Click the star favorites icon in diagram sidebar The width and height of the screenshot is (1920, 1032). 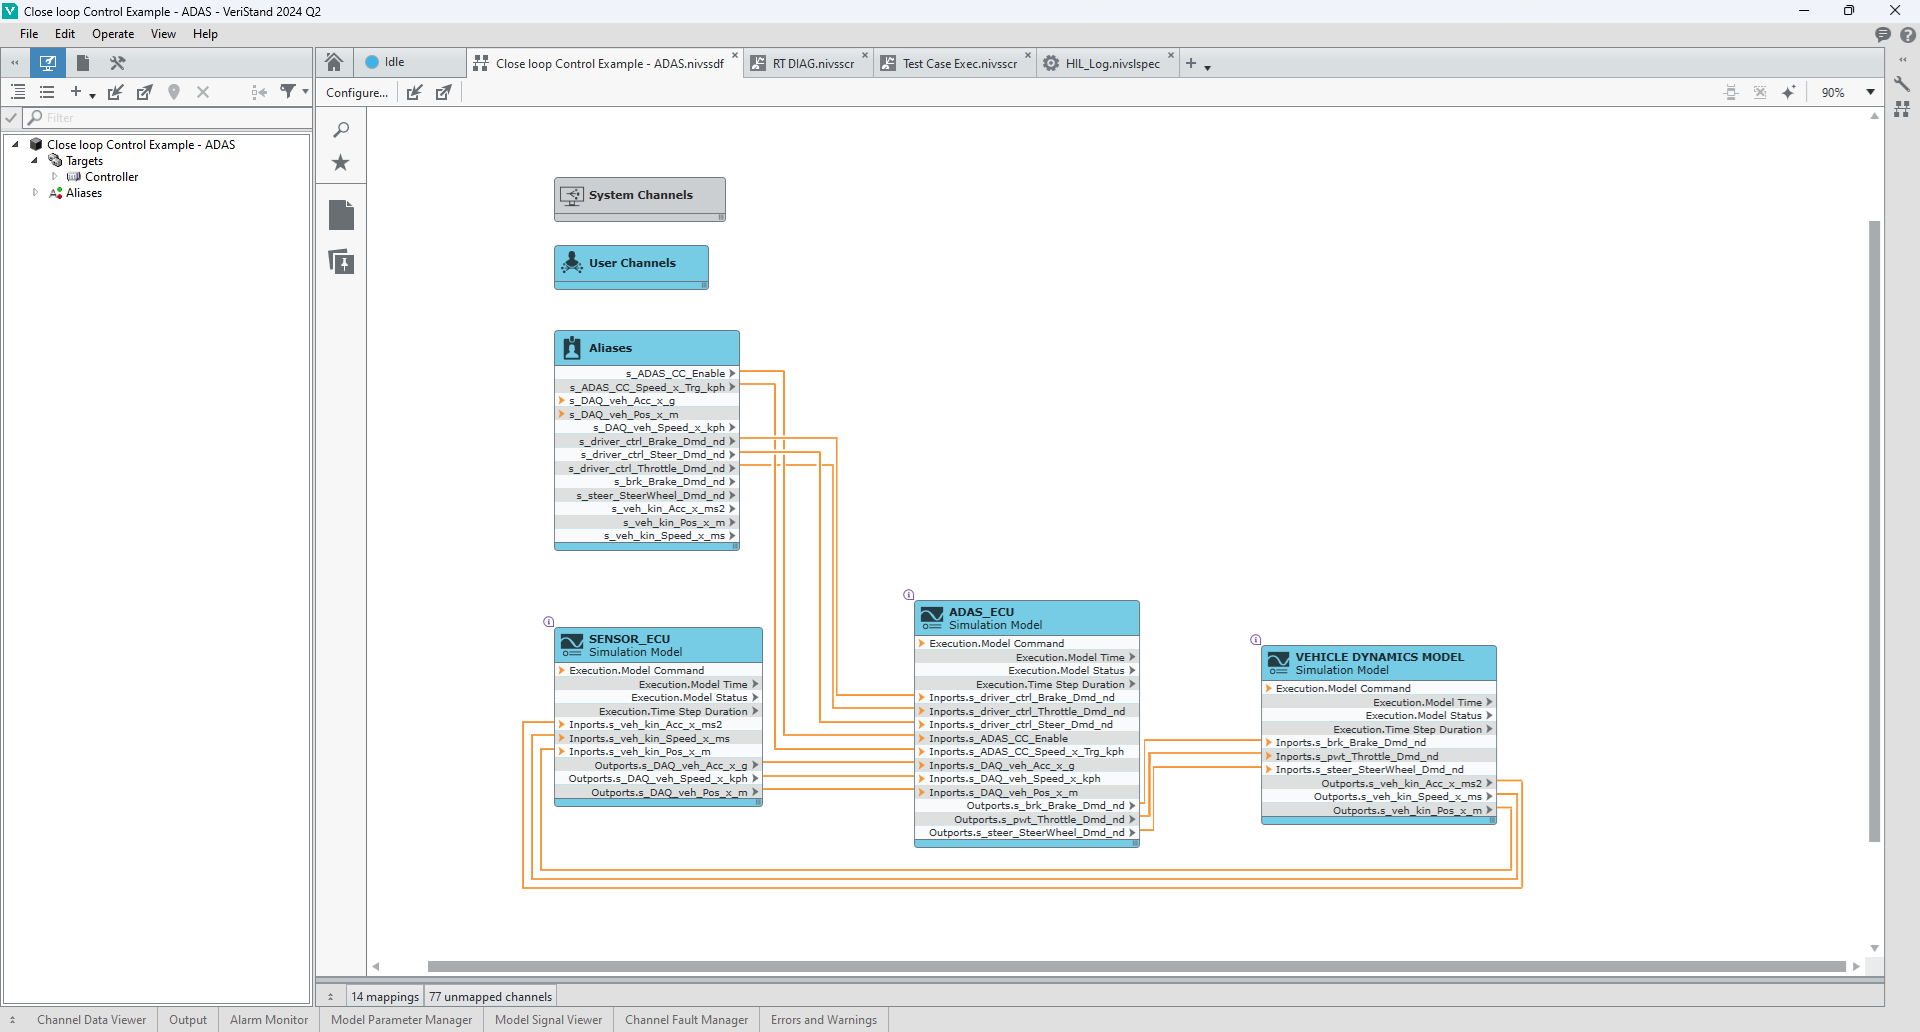pyautogui.click(x=341, y=163)
